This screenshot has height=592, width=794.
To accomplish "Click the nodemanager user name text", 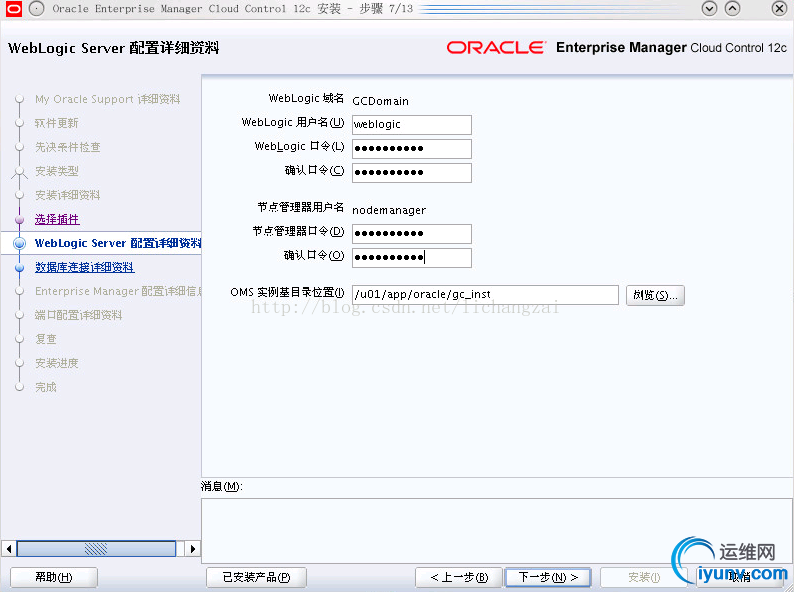I will click(389, 210).
